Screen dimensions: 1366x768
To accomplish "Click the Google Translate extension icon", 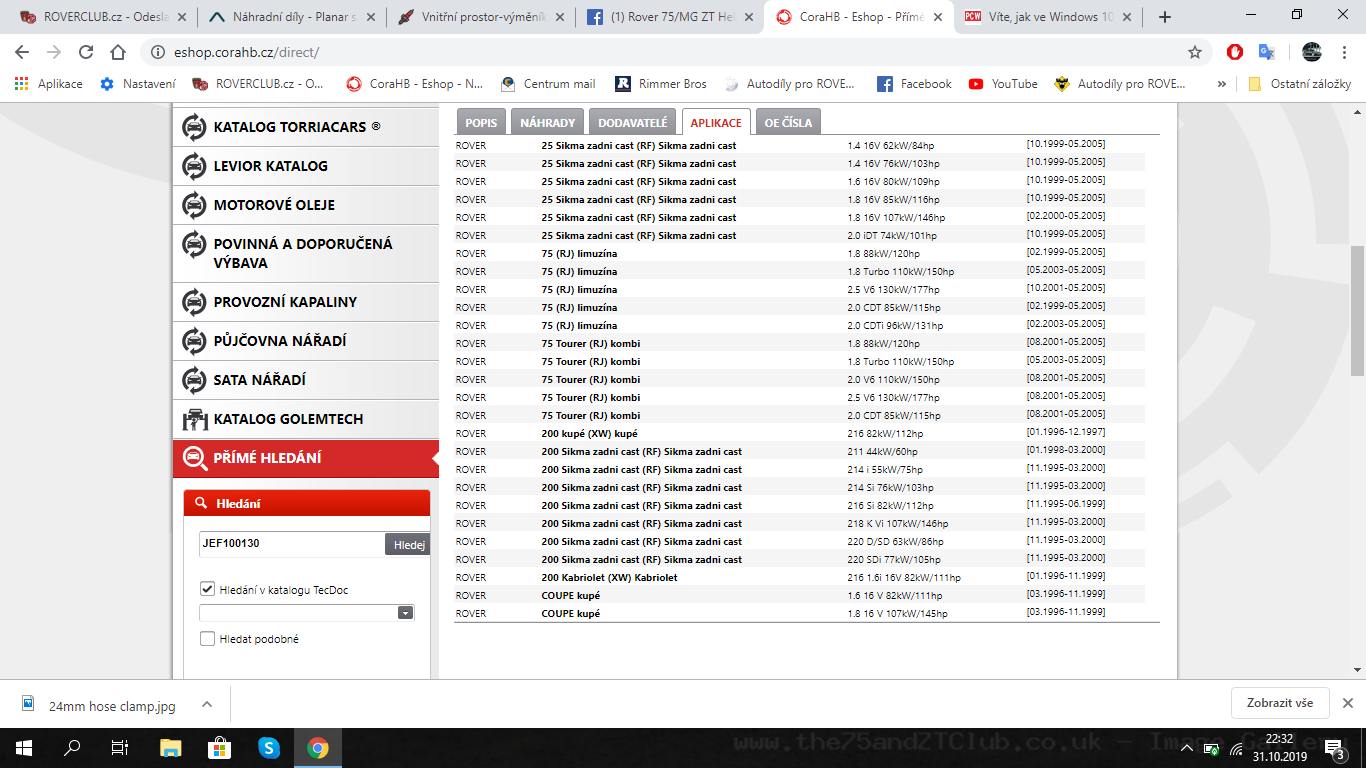I will tap(1266, 52).
